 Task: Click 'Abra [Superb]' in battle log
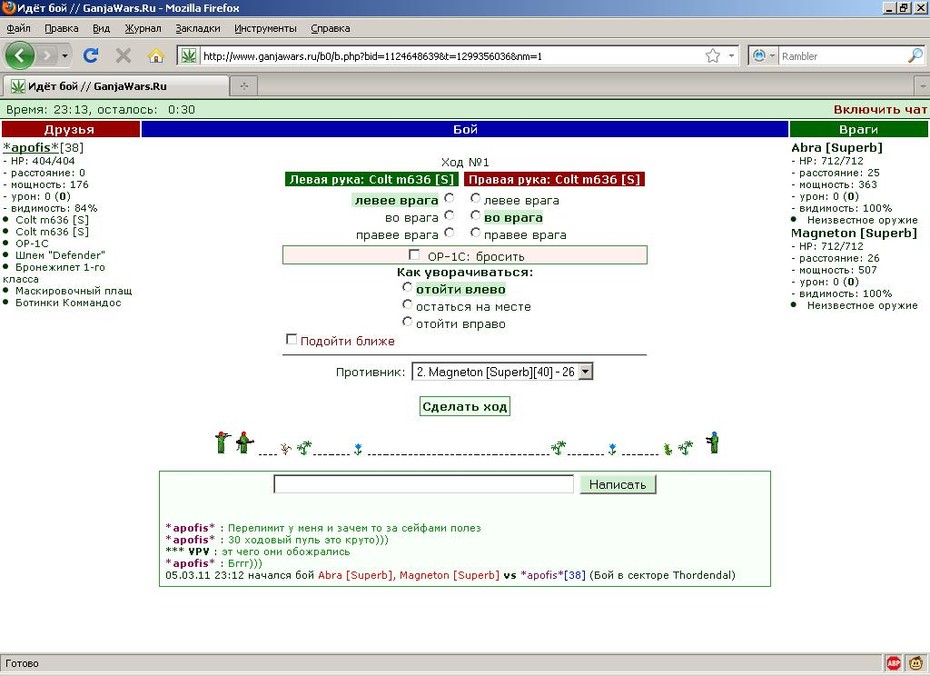pyautogui.click(x=355, y=575)
